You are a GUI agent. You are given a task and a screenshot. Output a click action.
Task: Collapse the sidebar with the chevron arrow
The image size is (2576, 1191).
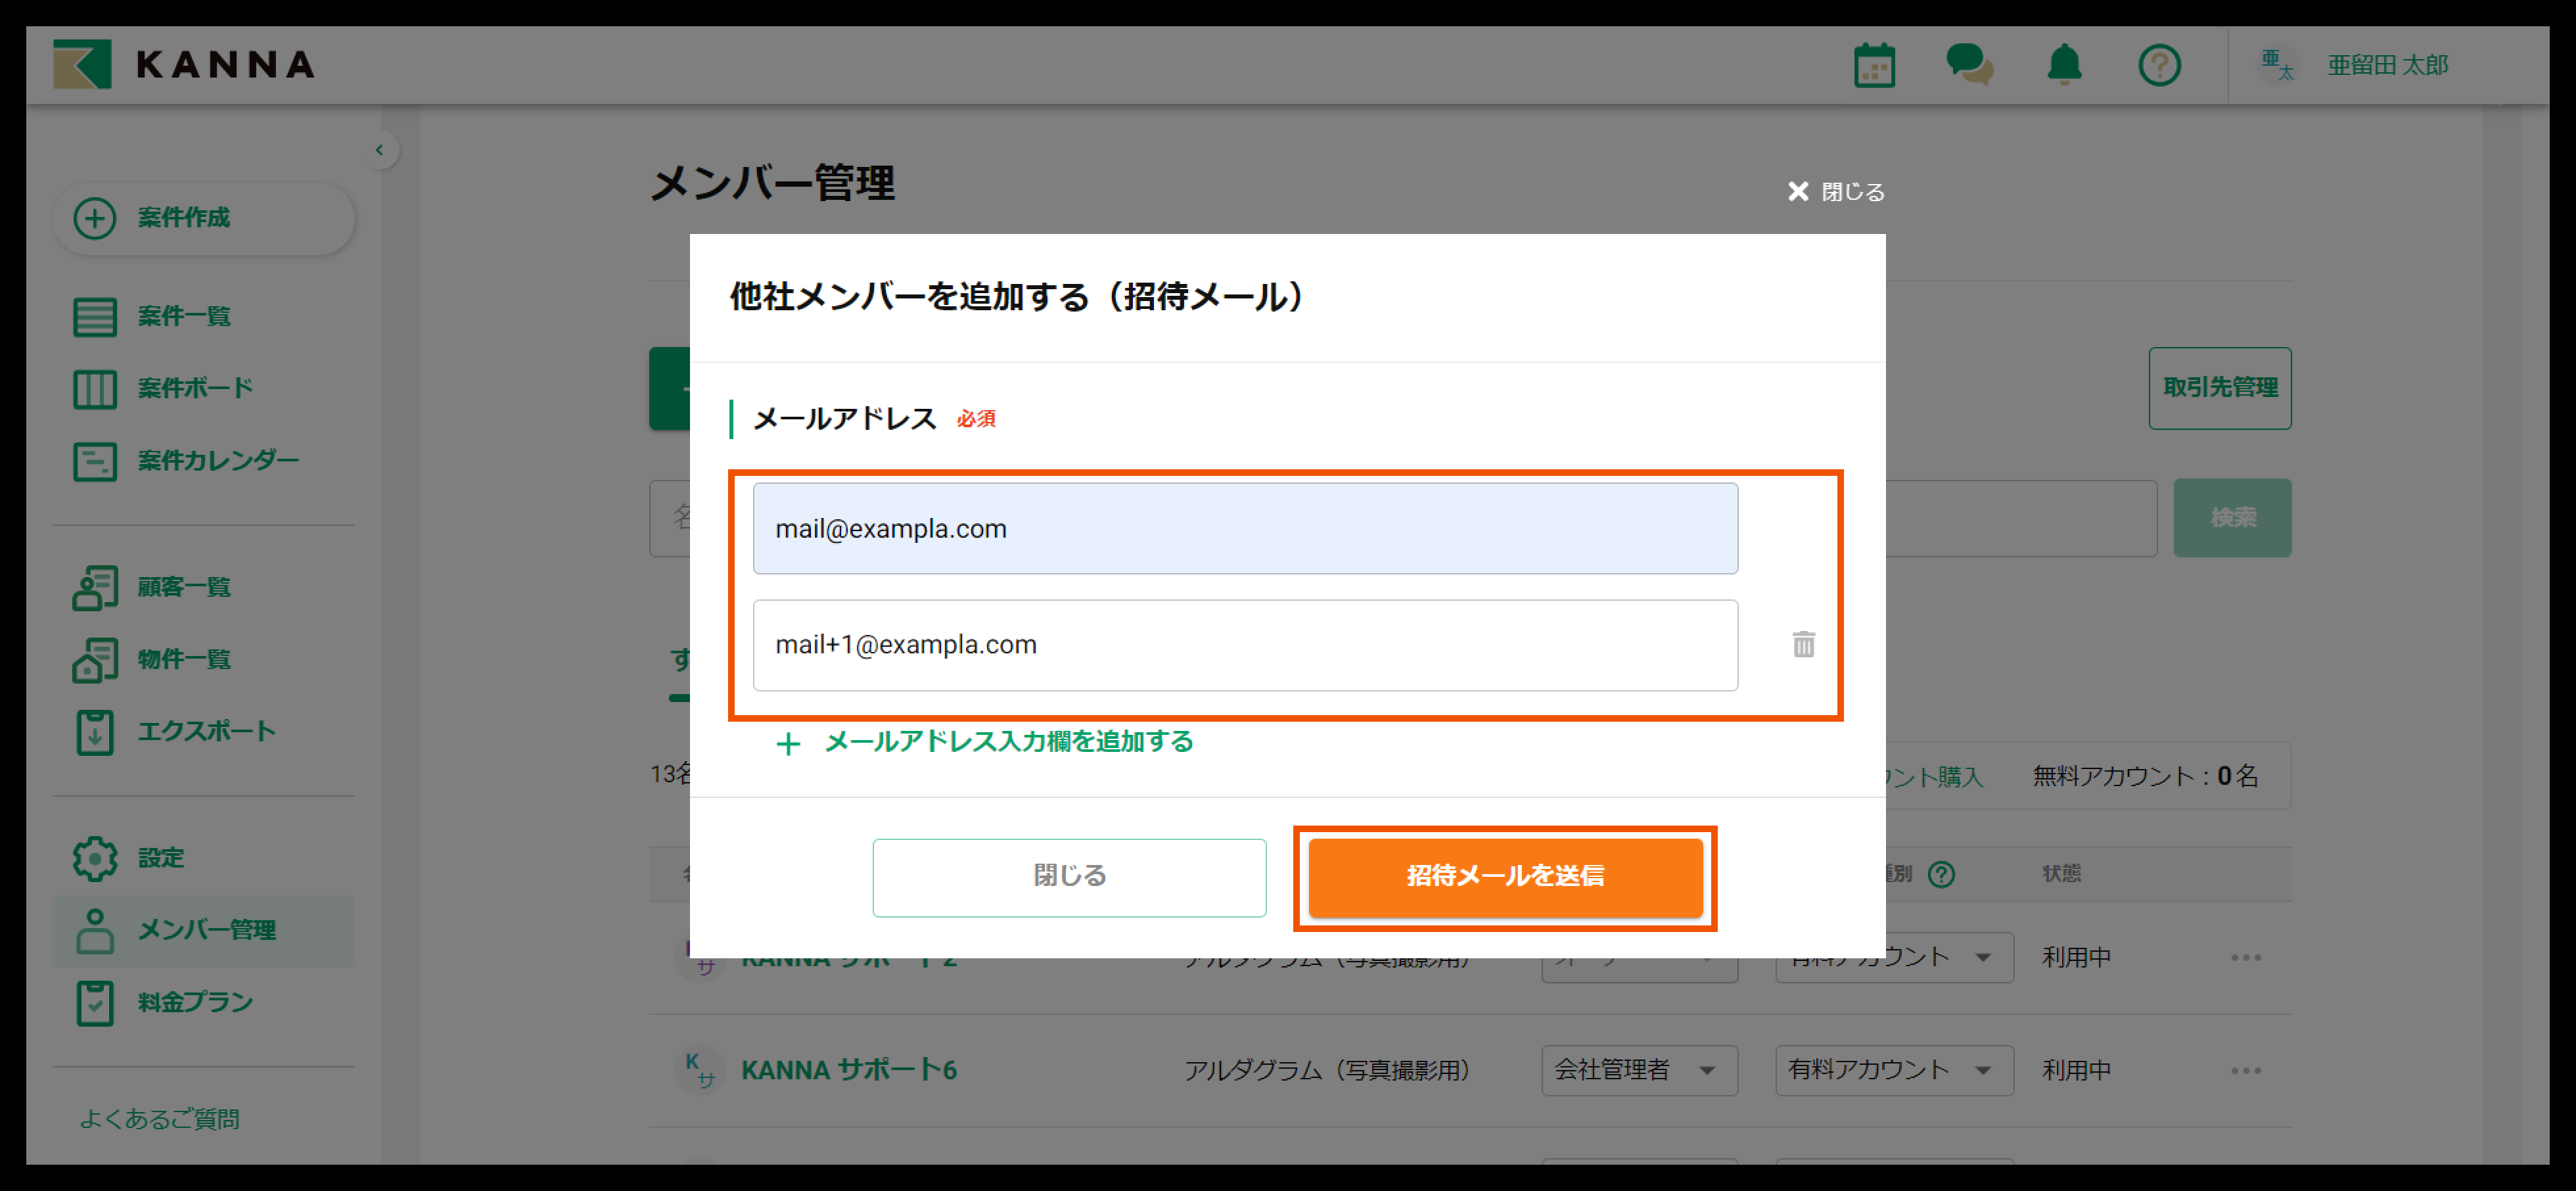[x=380, y=150]
